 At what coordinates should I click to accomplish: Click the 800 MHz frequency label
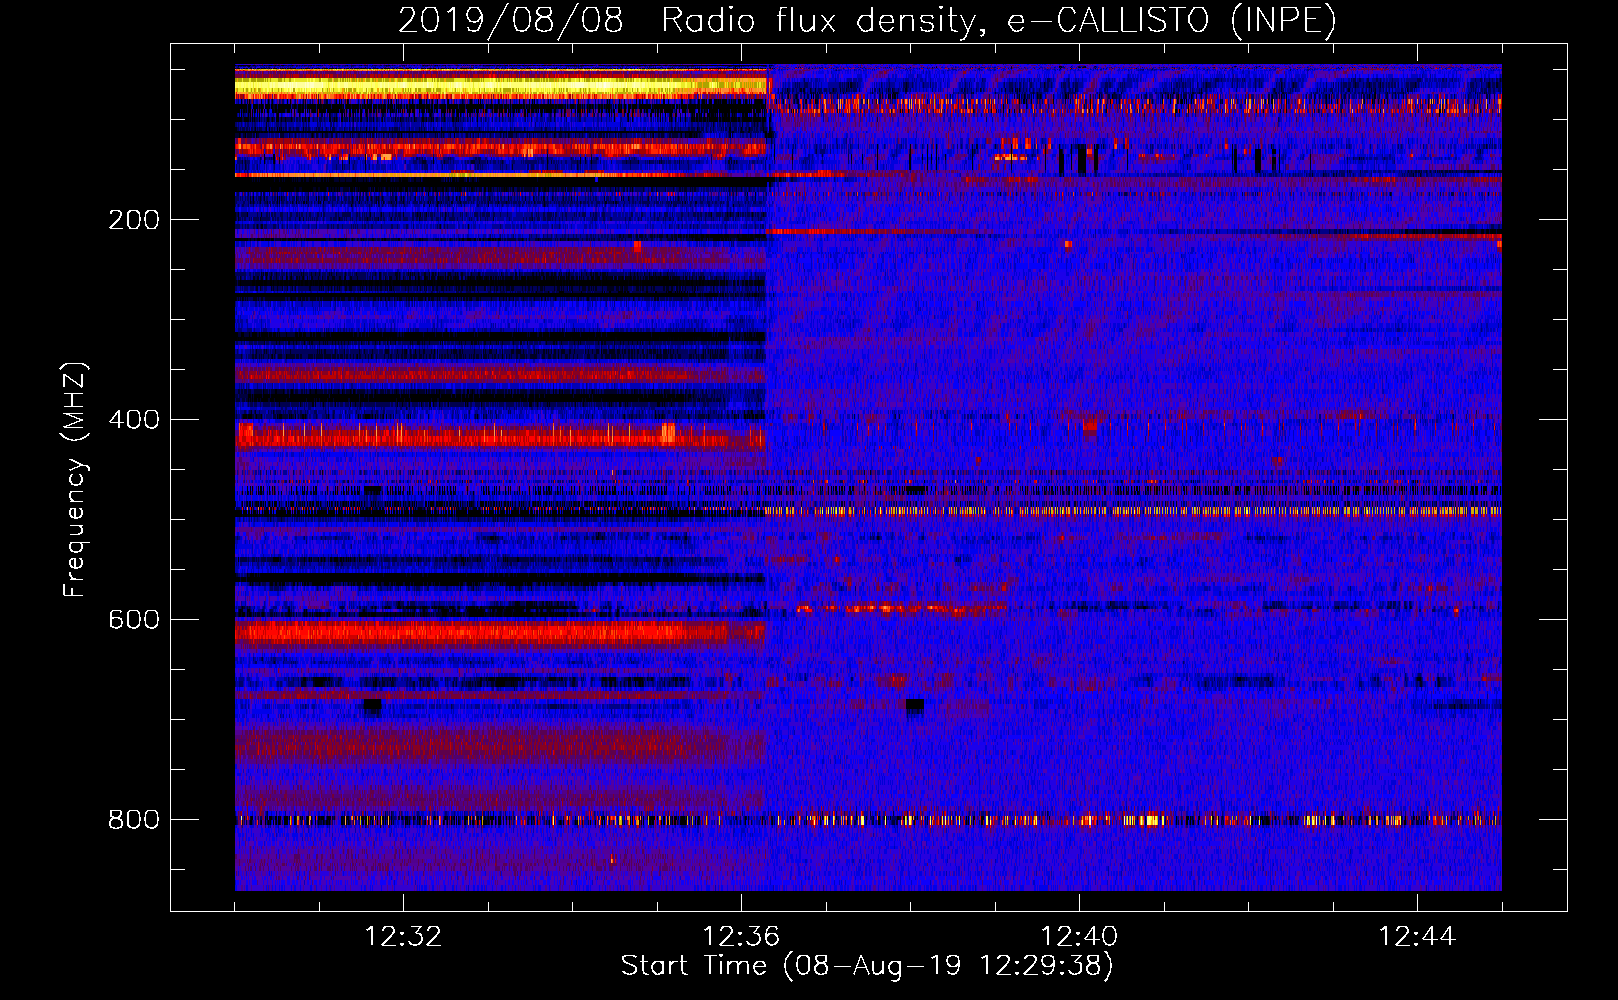coord(134,820)
